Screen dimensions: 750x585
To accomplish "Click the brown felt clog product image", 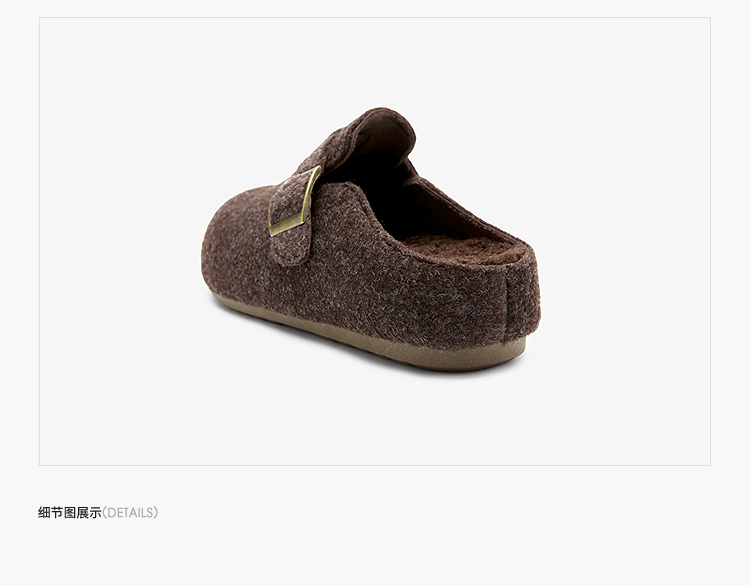I will (371, 239).
